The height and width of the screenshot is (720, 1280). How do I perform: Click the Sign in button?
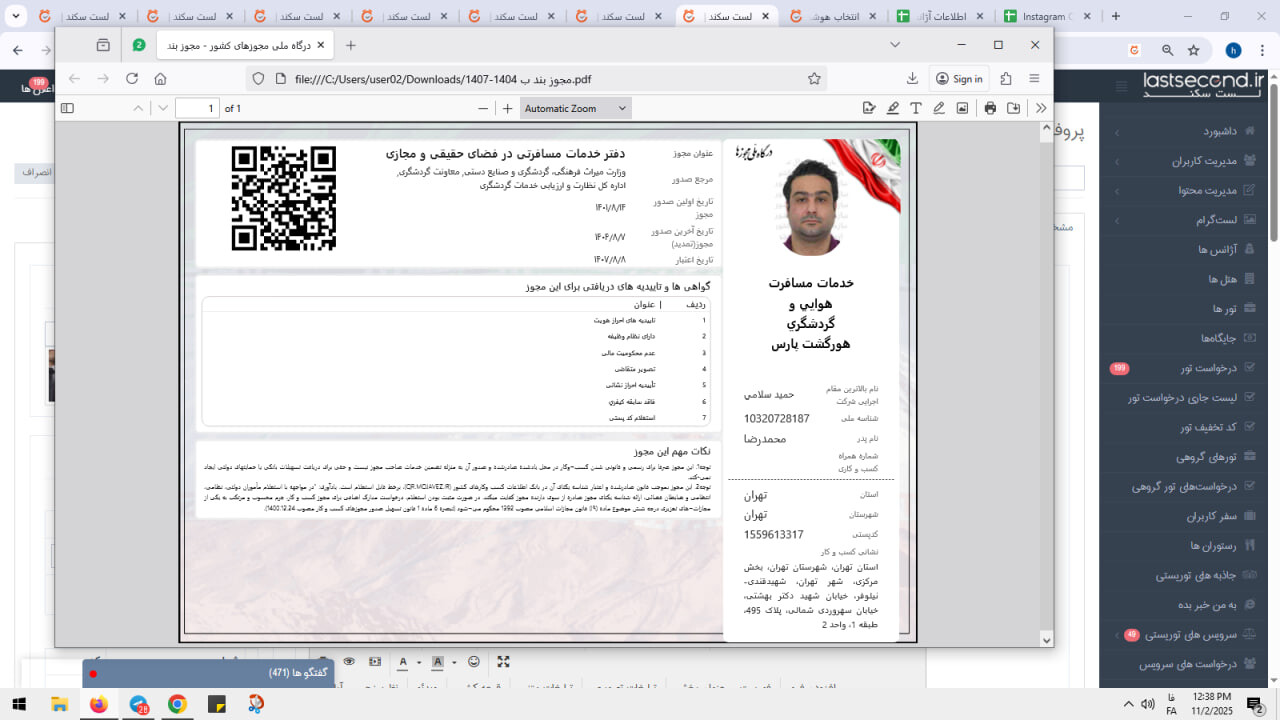pyautogui.click(x=958, y=79)
